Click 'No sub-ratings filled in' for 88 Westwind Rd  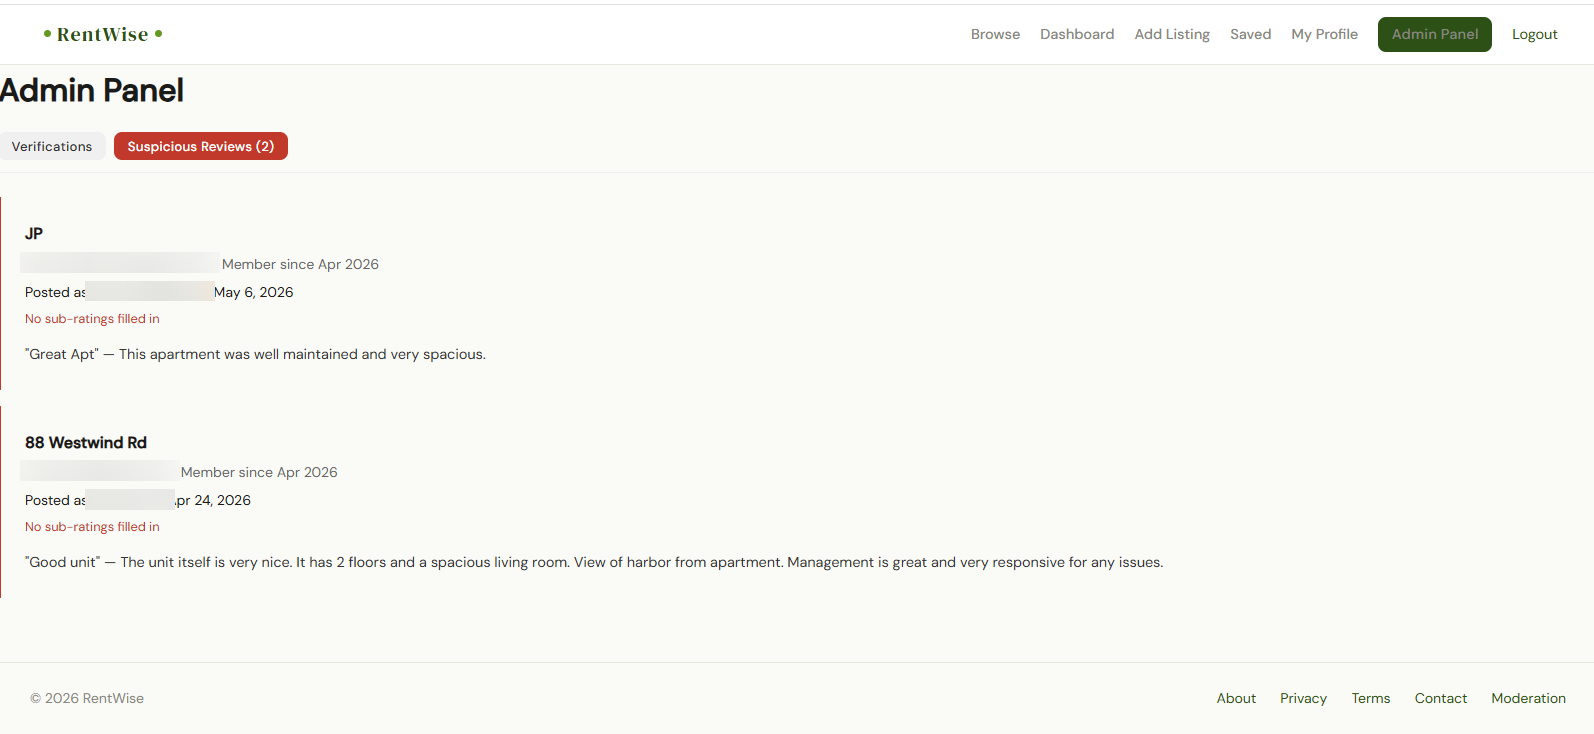(92, 527)
